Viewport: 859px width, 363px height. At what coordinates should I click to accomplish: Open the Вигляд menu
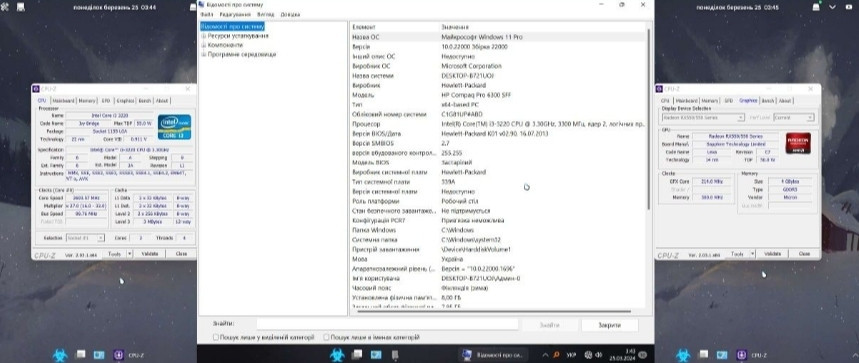tap(266, 15)
